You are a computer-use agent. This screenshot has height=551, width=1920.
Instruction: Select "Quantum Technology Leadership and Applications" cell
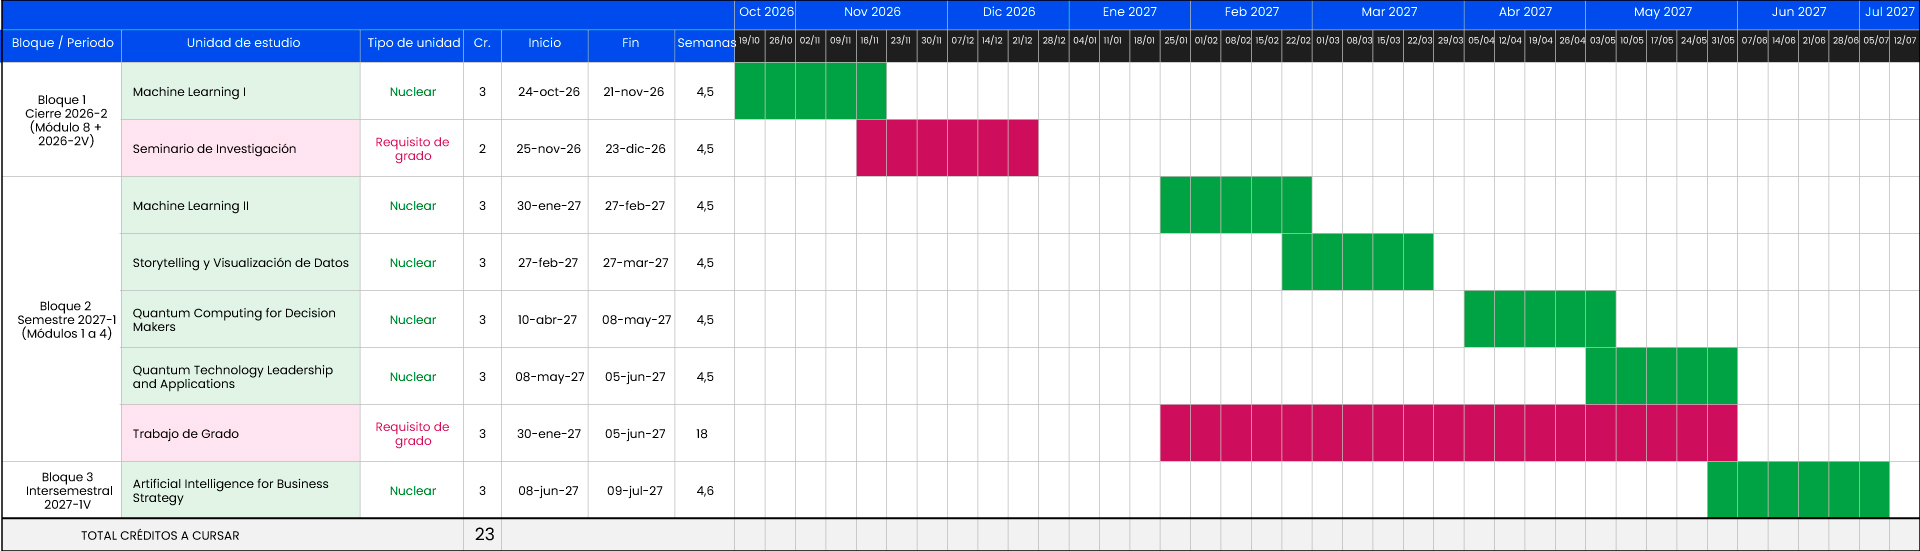tap(241, 376)
